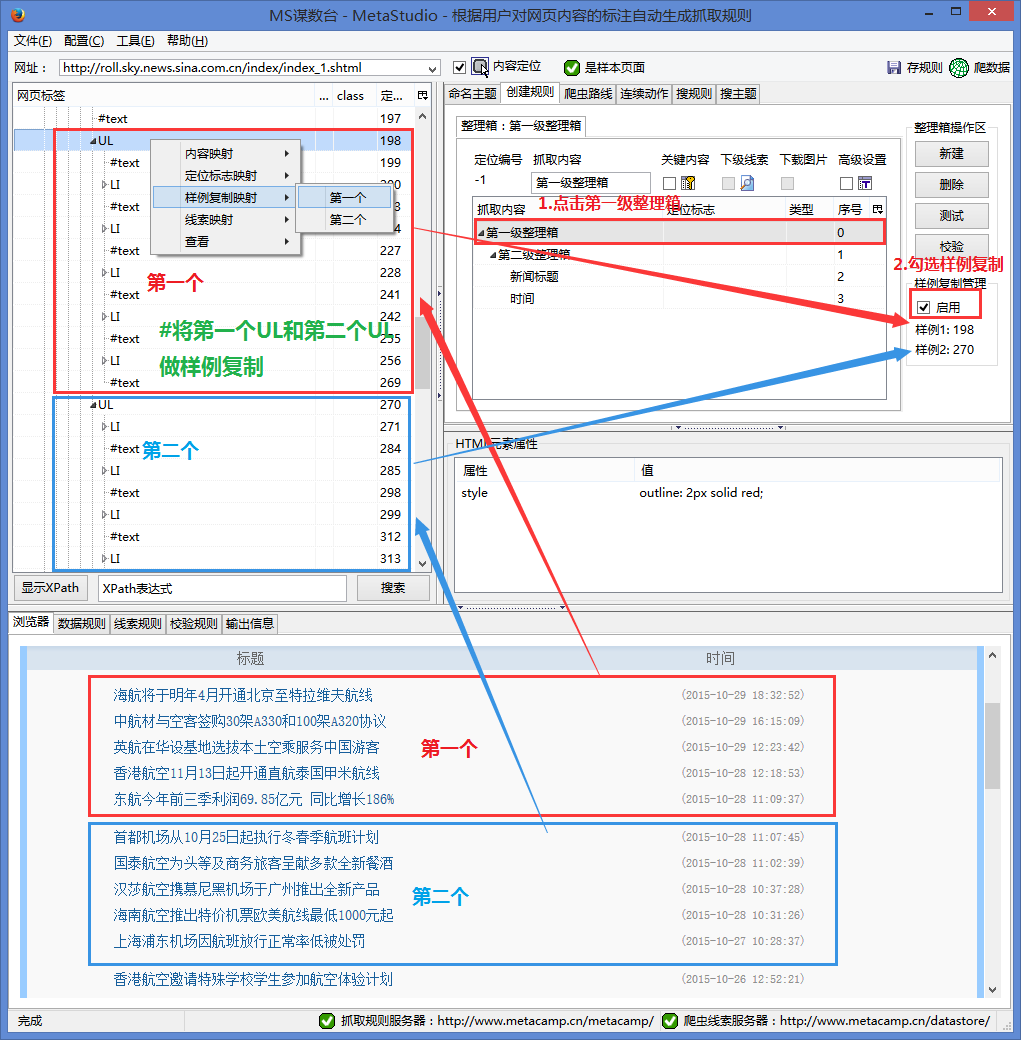Click the 关键内容 key icon

click(x=688, y=183)
